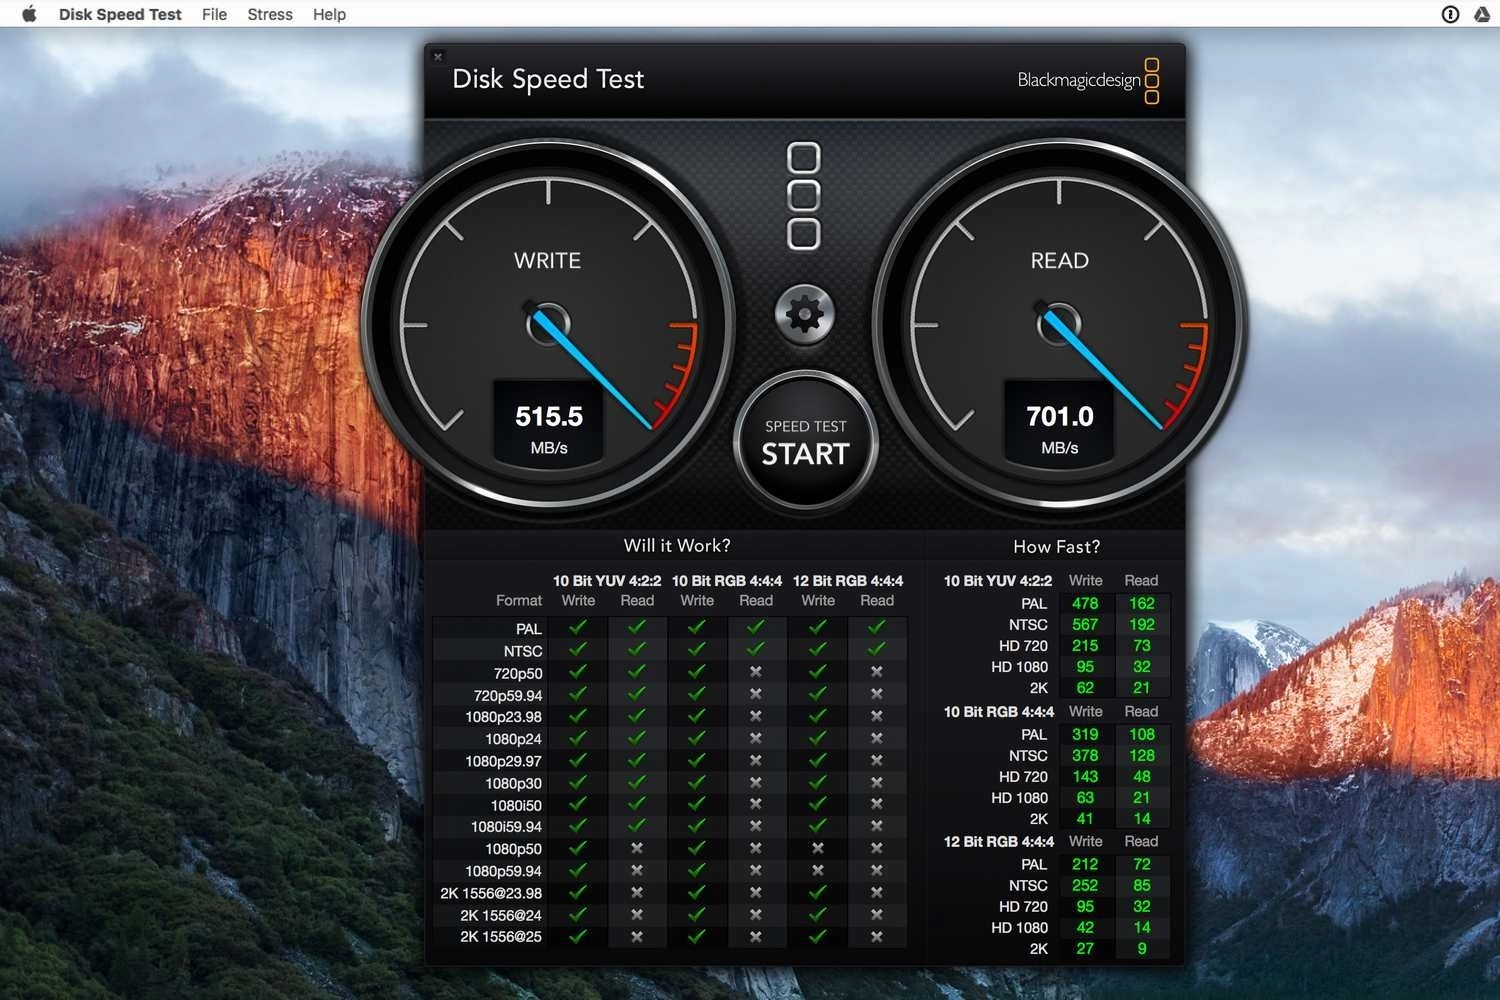Toggle the bottom stress indicator square
1500x1000 pixels.
(x=803, y=234)
